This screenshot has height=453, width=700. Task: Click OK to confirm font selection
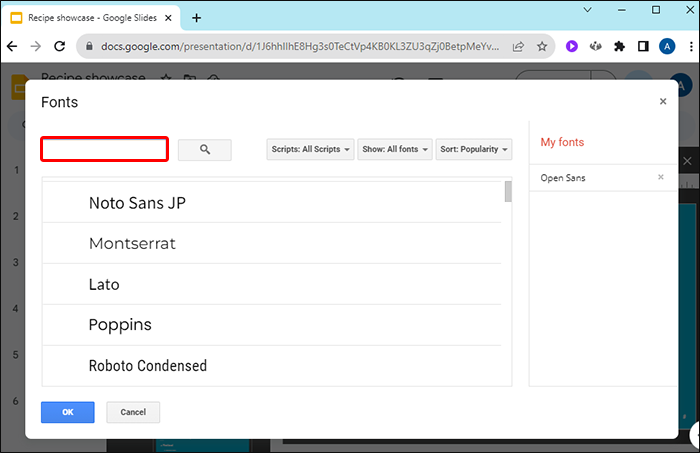coord(67,412)
